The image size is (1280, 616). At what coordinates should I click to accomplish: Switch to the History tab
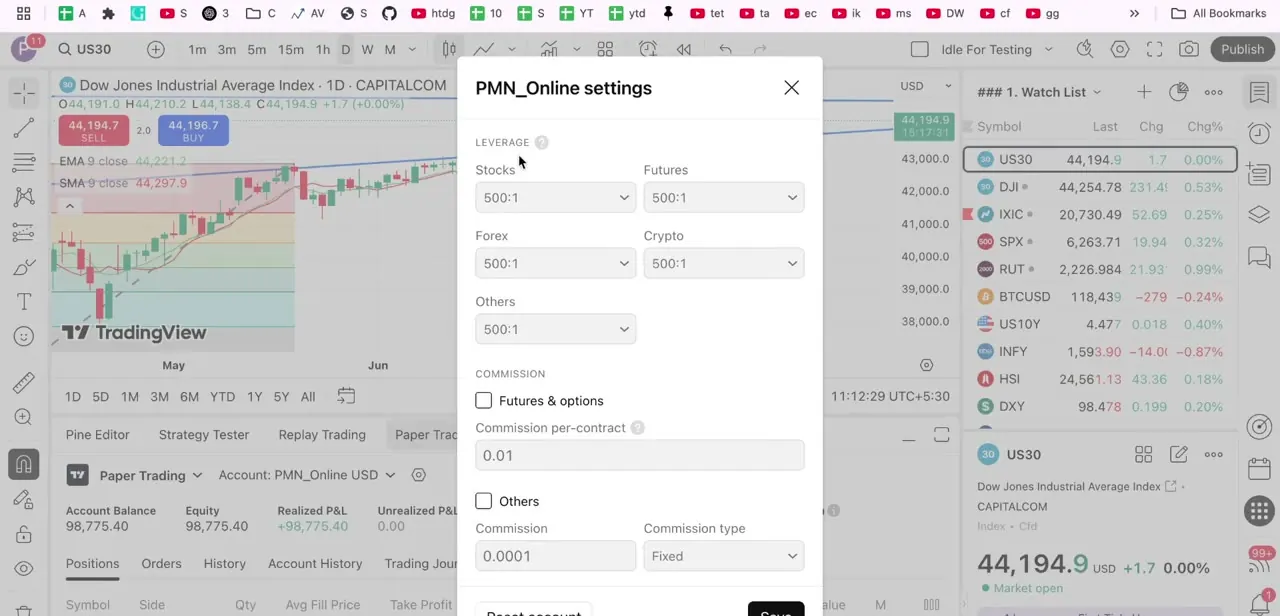225,564
